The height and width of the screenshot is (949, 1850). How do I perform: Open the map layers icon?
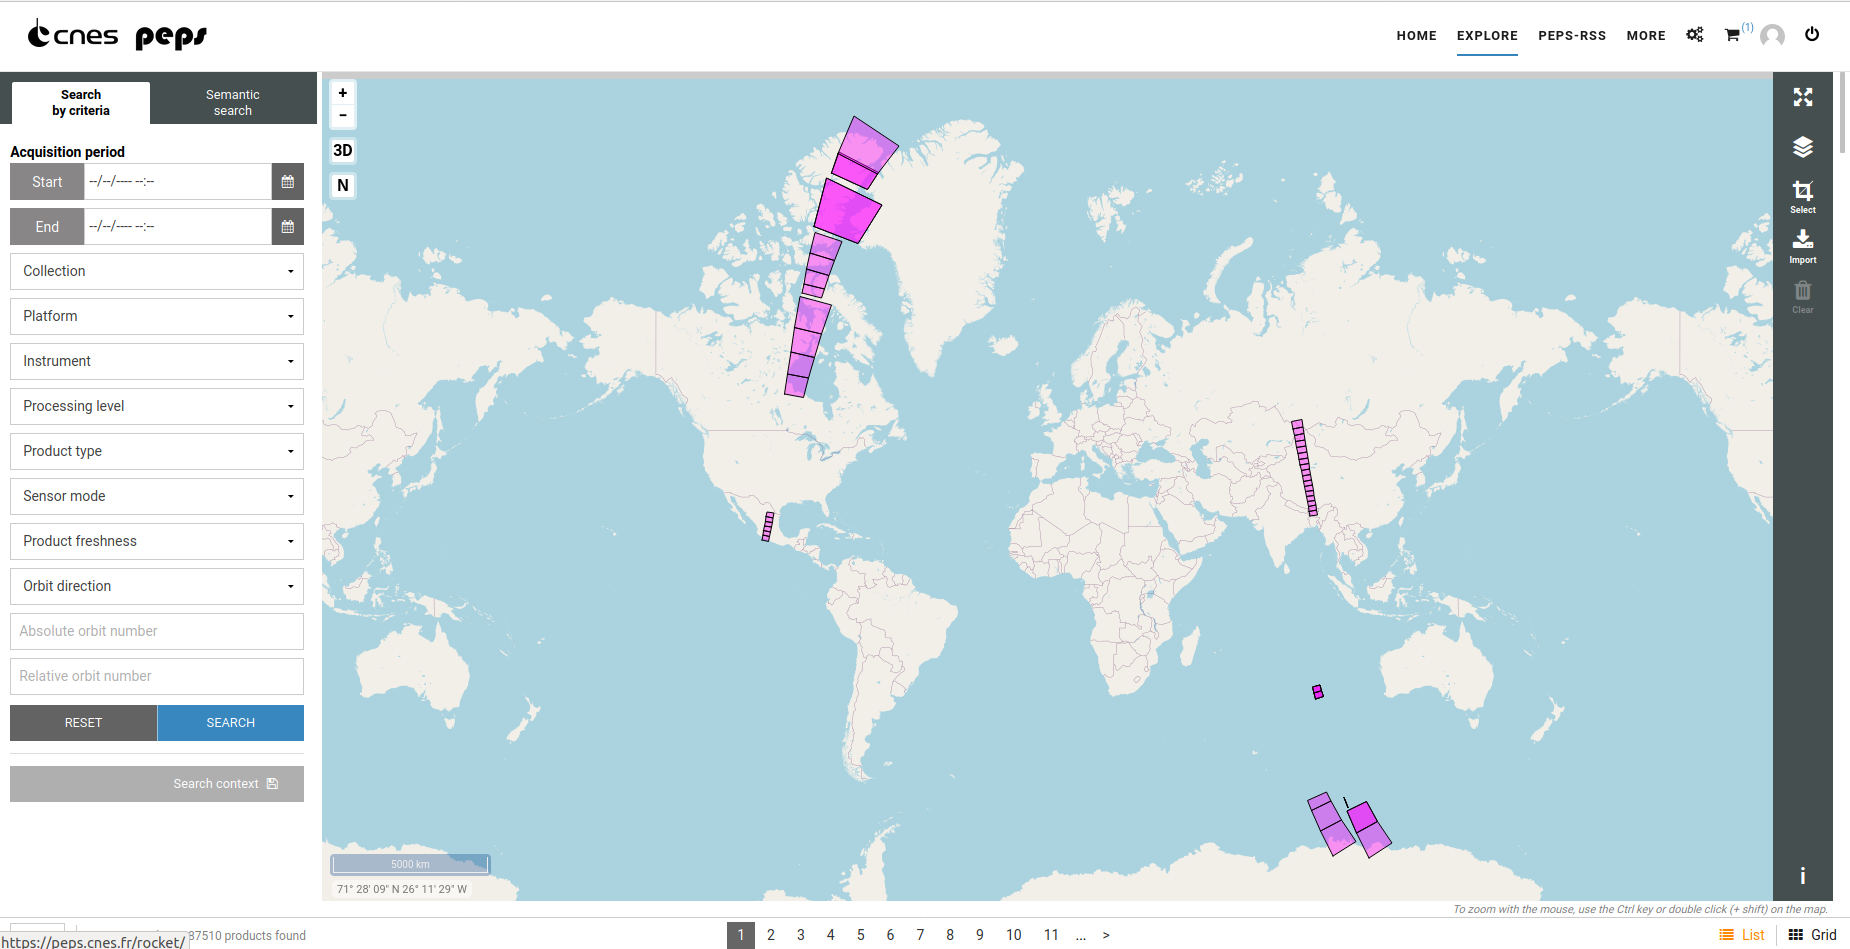pyautogui.click(x=1802, y=147)
